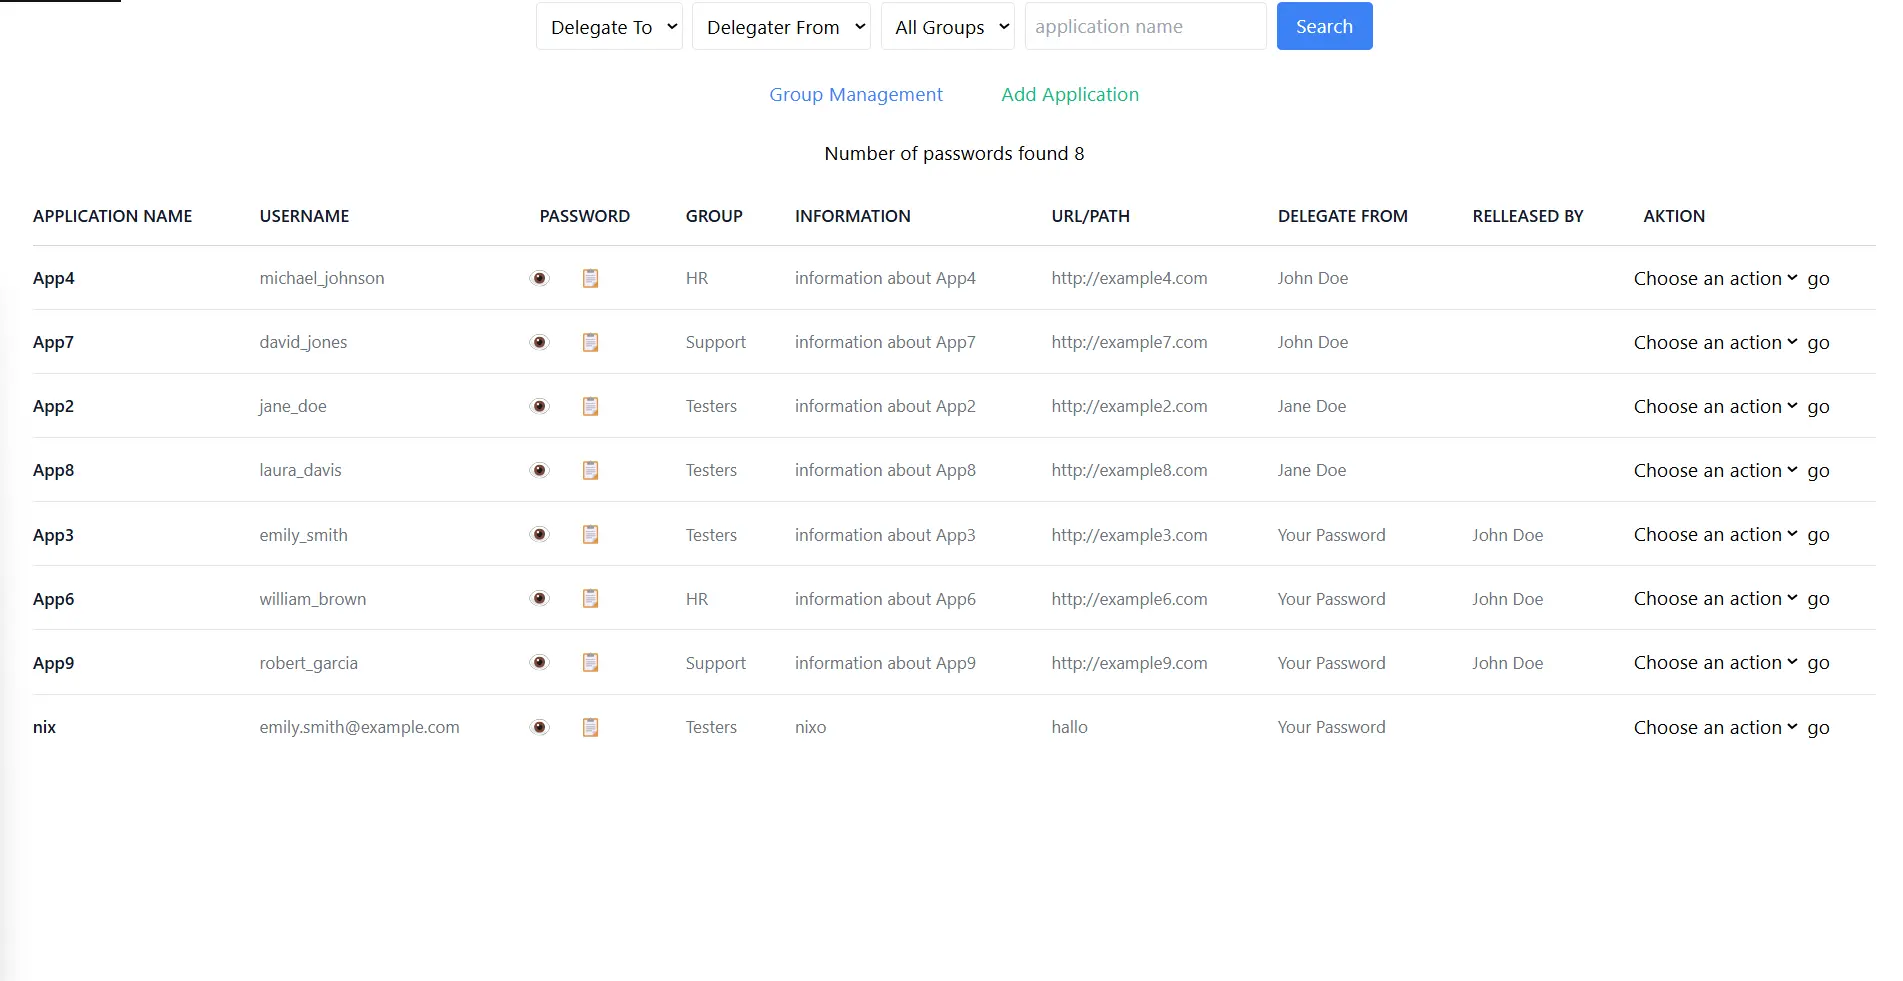
Task: Show password for david_jones entry
Action: pyautogui.click(x=540, y=342)
